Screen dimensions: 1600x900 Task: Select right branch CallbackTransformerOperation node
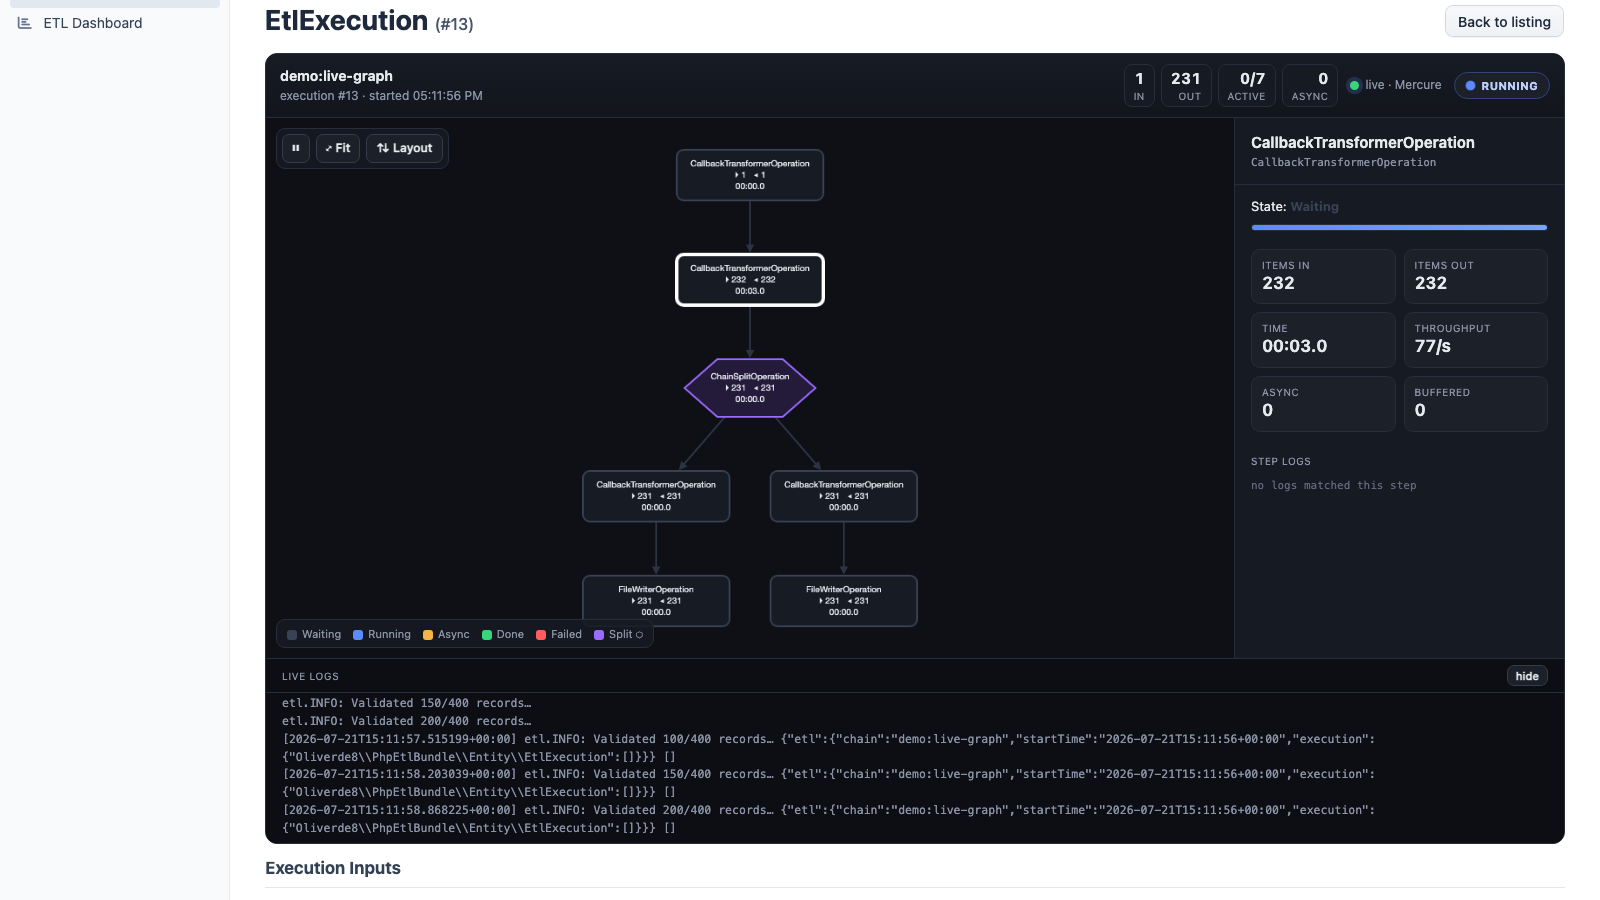click(844, 496)
